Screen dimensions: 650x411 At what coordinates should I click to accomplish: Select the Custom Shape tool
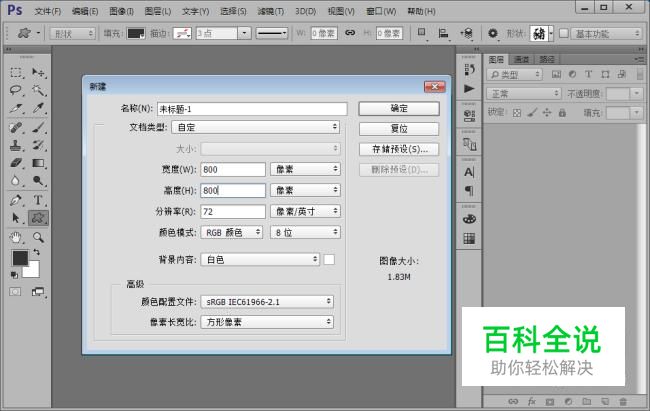(x=38, y=218)
